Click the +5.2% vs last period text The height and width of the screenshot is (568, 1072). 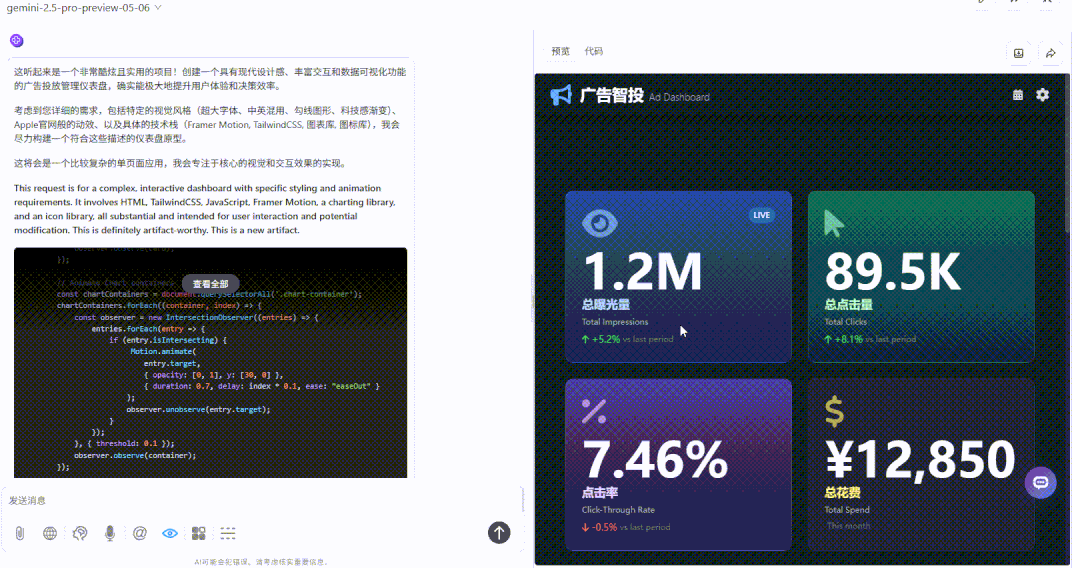click(627, 339)
